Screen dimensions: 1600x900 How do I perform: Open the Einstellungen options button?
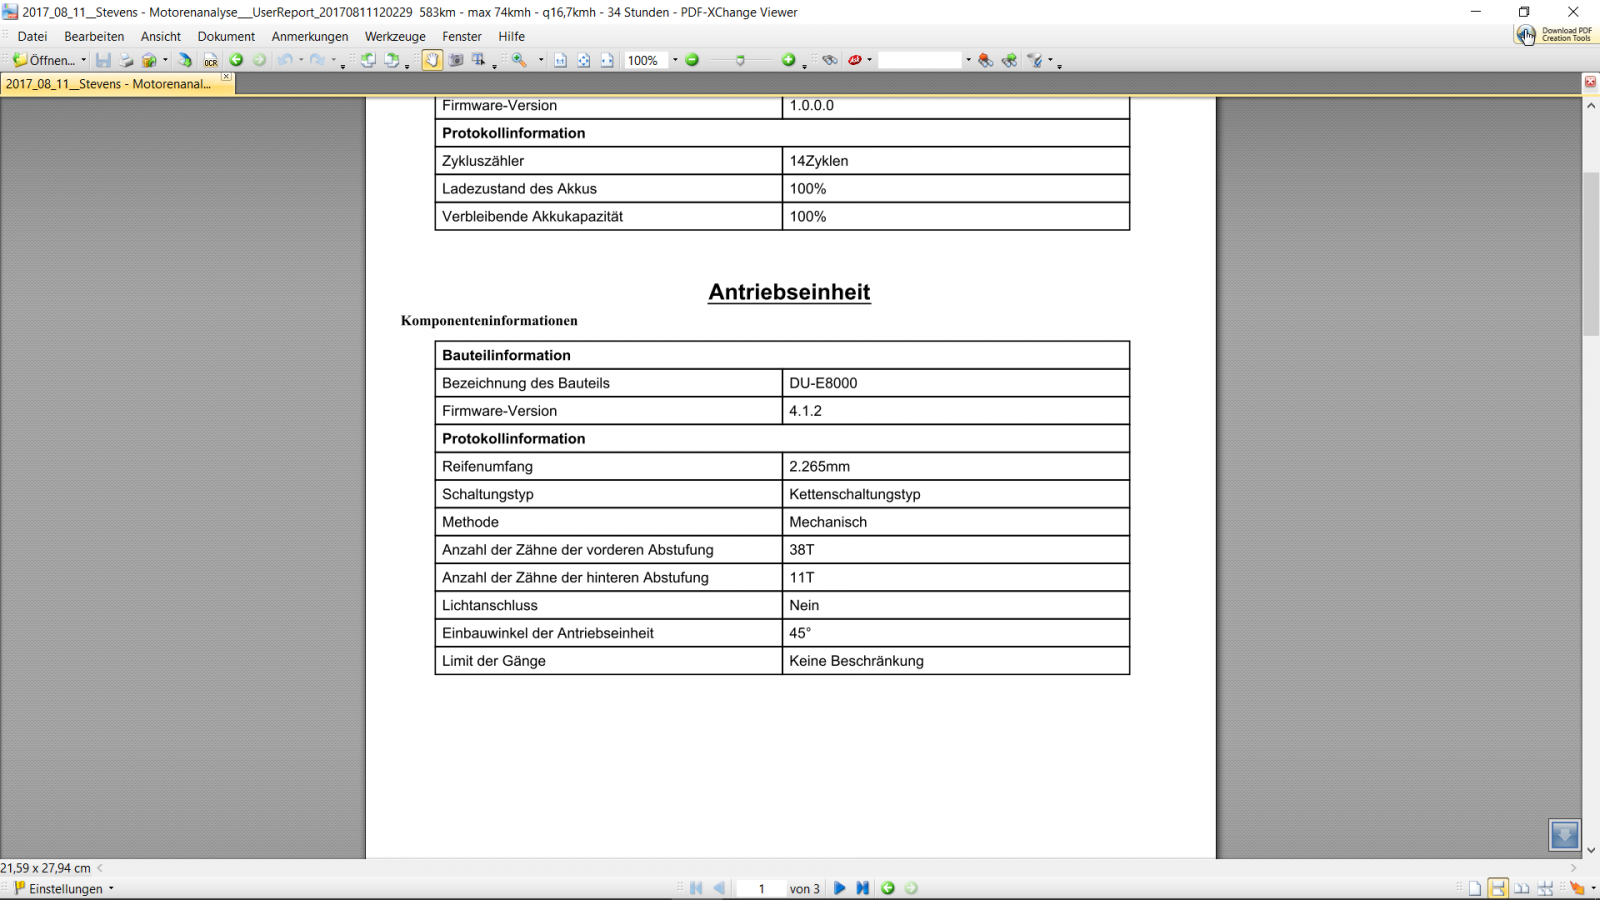point(64,888)
